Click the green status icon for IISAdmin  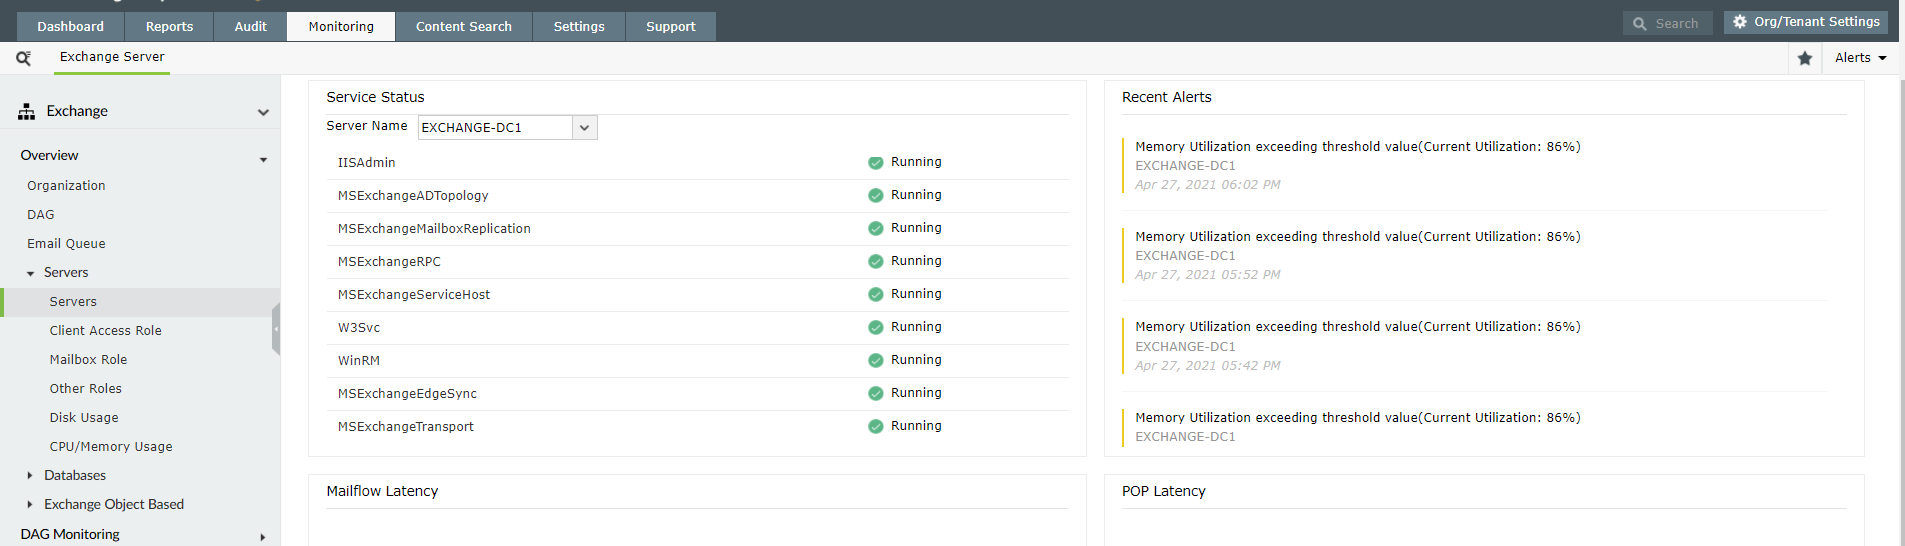875,163
